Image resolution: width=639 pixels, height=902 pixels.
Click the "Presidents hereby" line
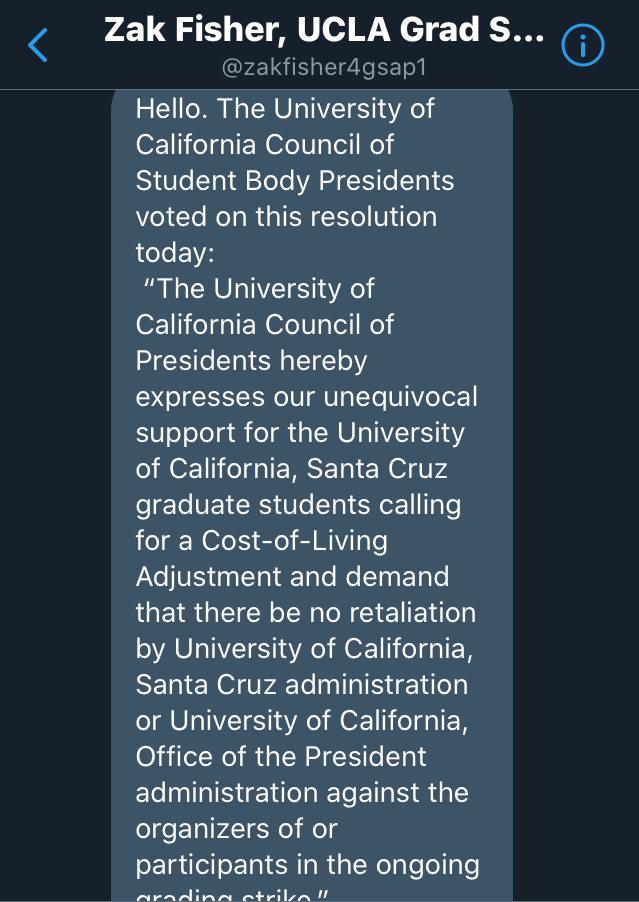coord(252,361)
